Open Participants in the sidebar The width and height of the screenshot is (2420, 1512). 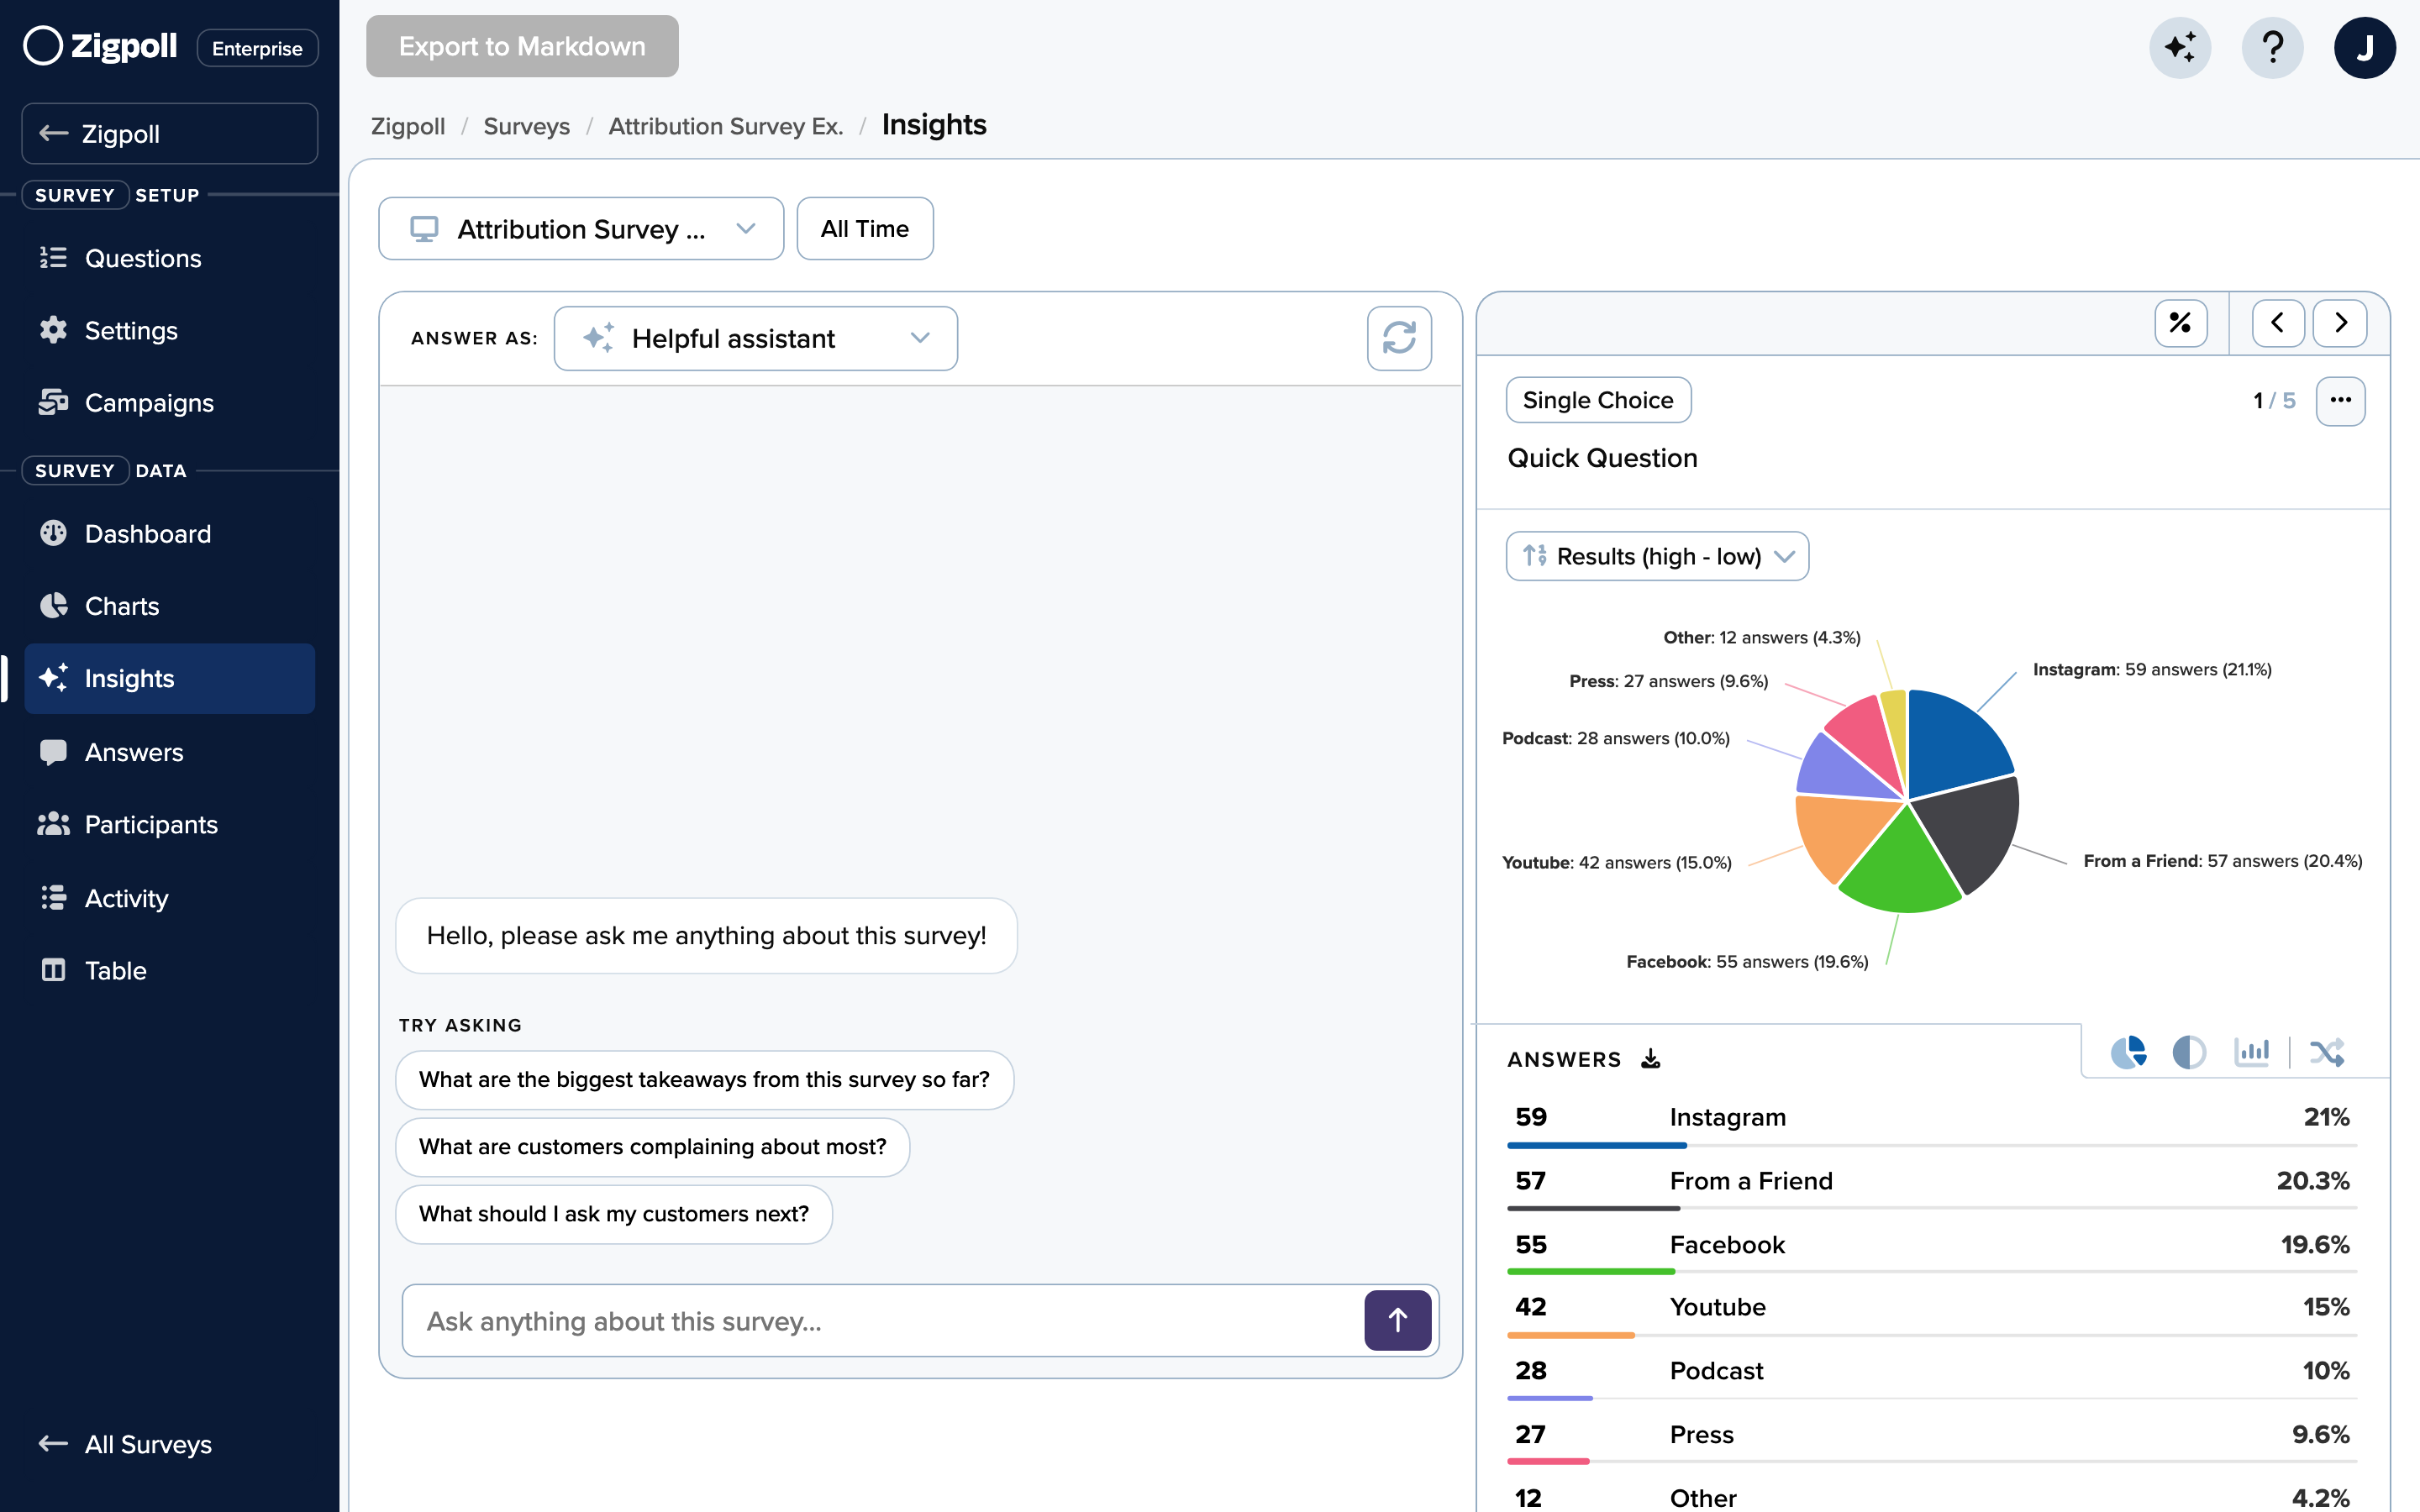pyautogui.click(x=170, y=824)
